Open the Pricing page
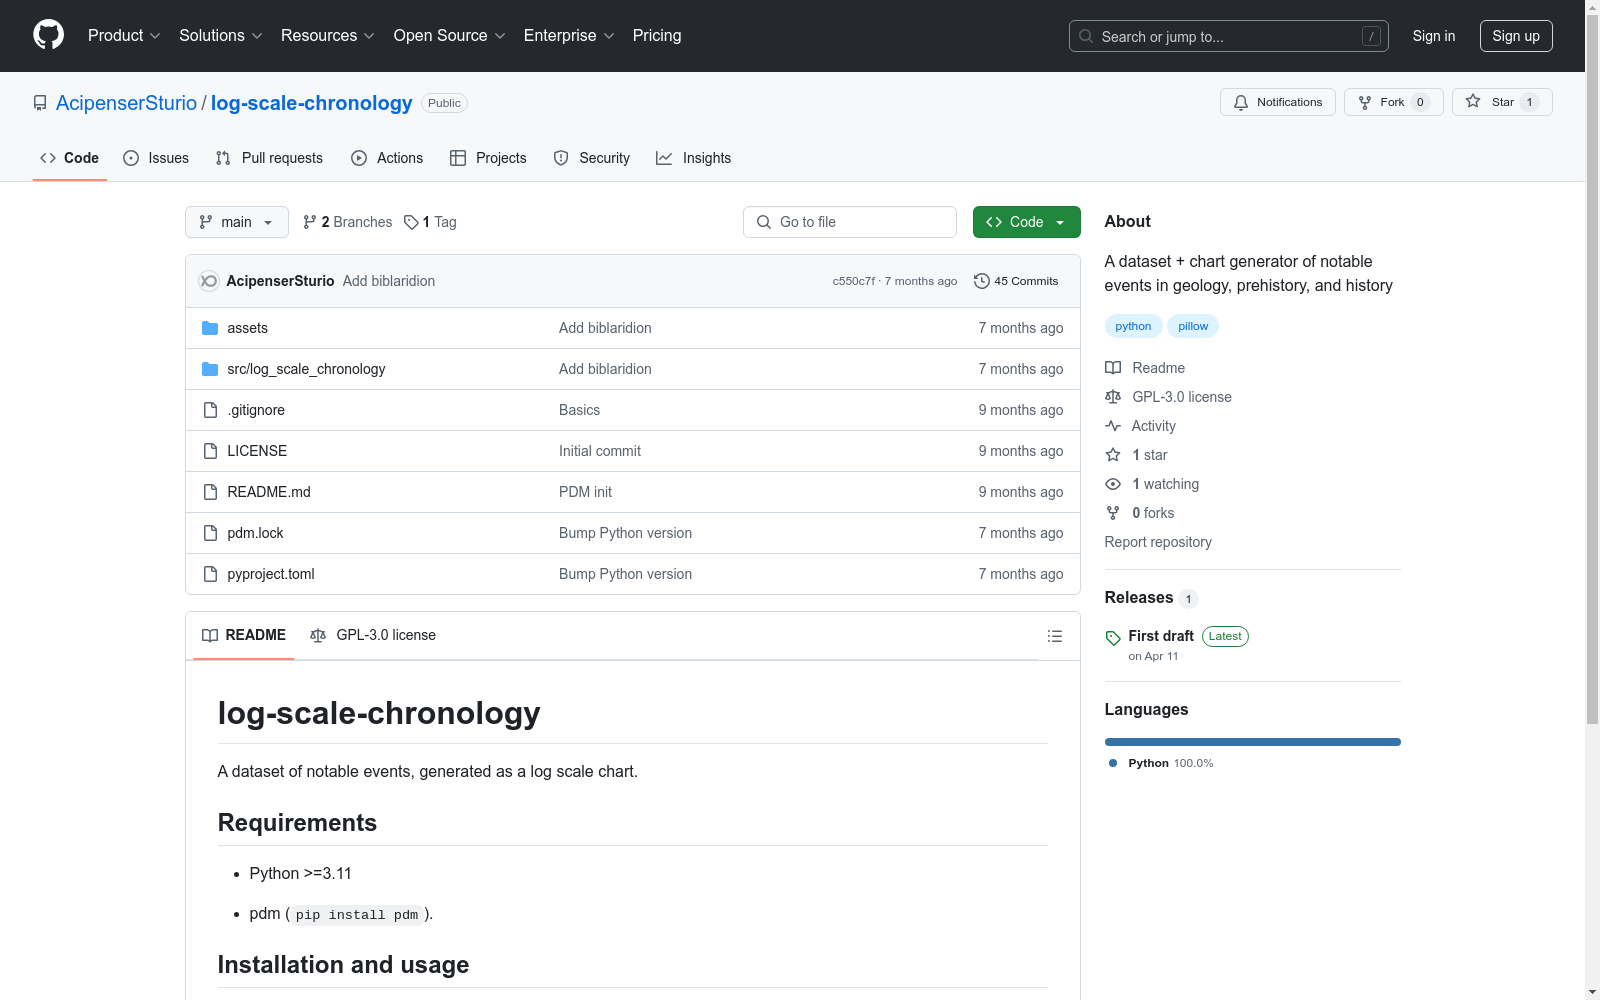This screenshot has width=1600, height=1000. click(x=657, y=36)
